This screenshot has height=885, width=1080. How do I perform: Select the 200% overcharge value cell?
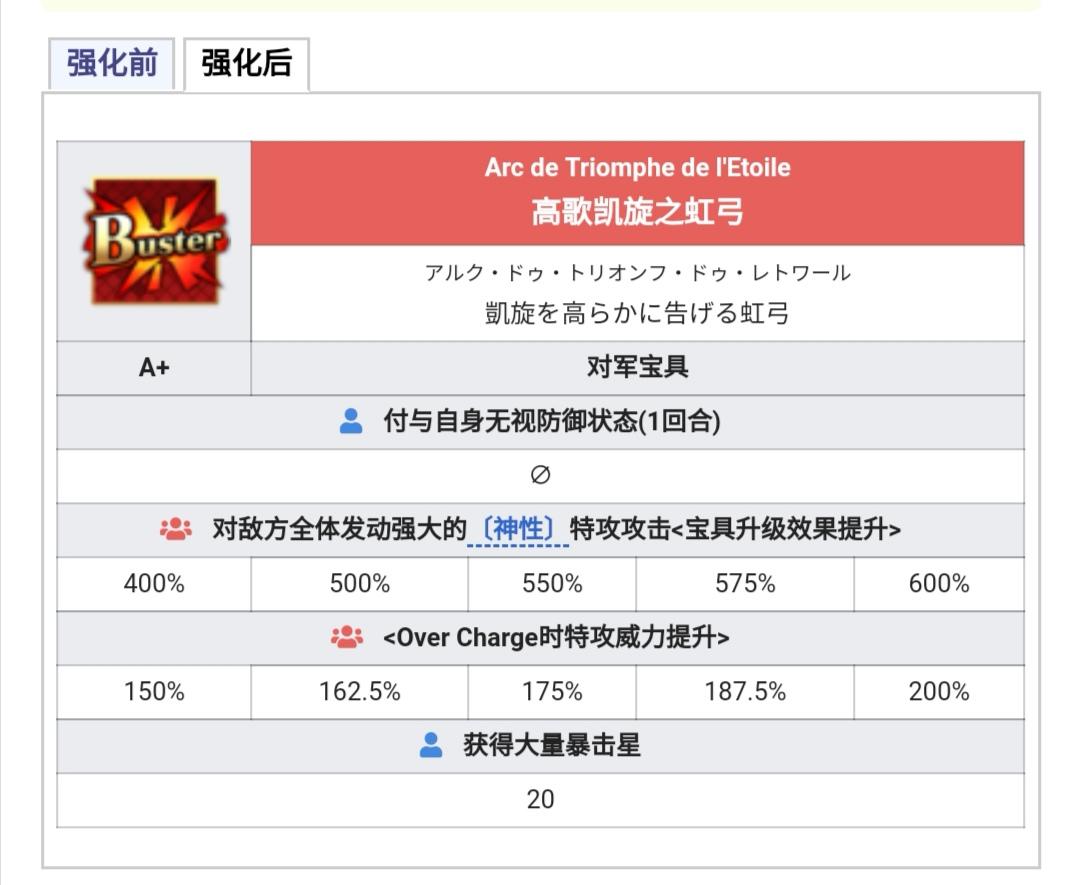[x=939, y=692]
